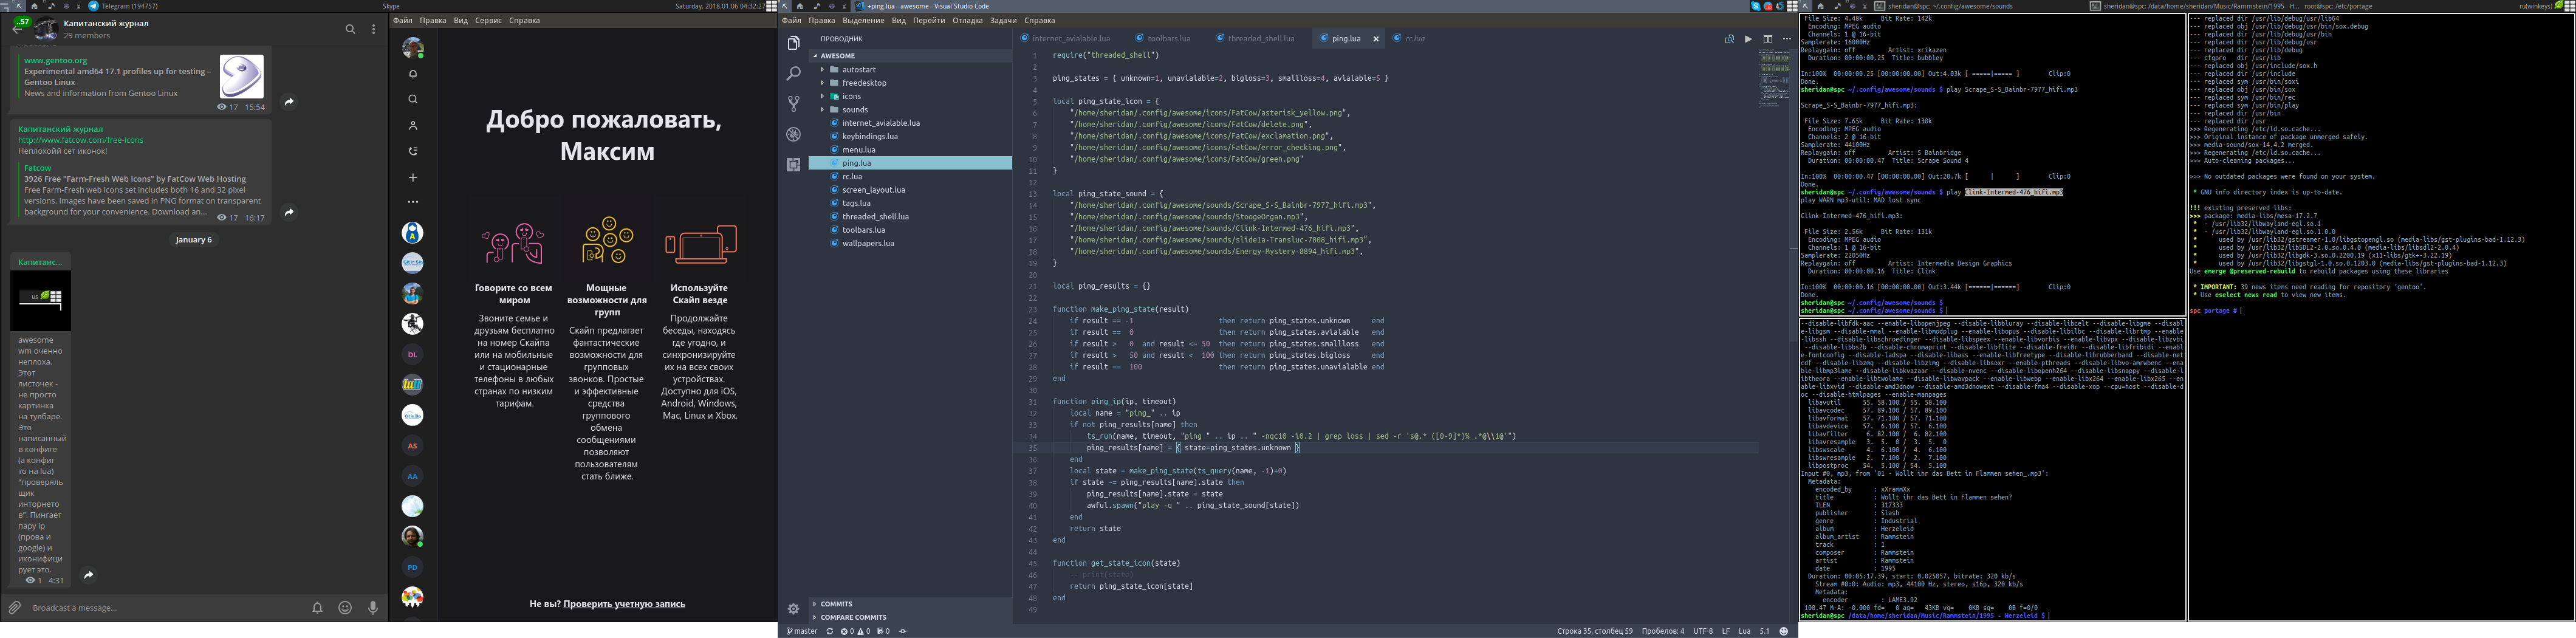This screenshot has height=638, width=2576.
Task: Toggle voice message microphone in Telegram
Action: (373, 607)
